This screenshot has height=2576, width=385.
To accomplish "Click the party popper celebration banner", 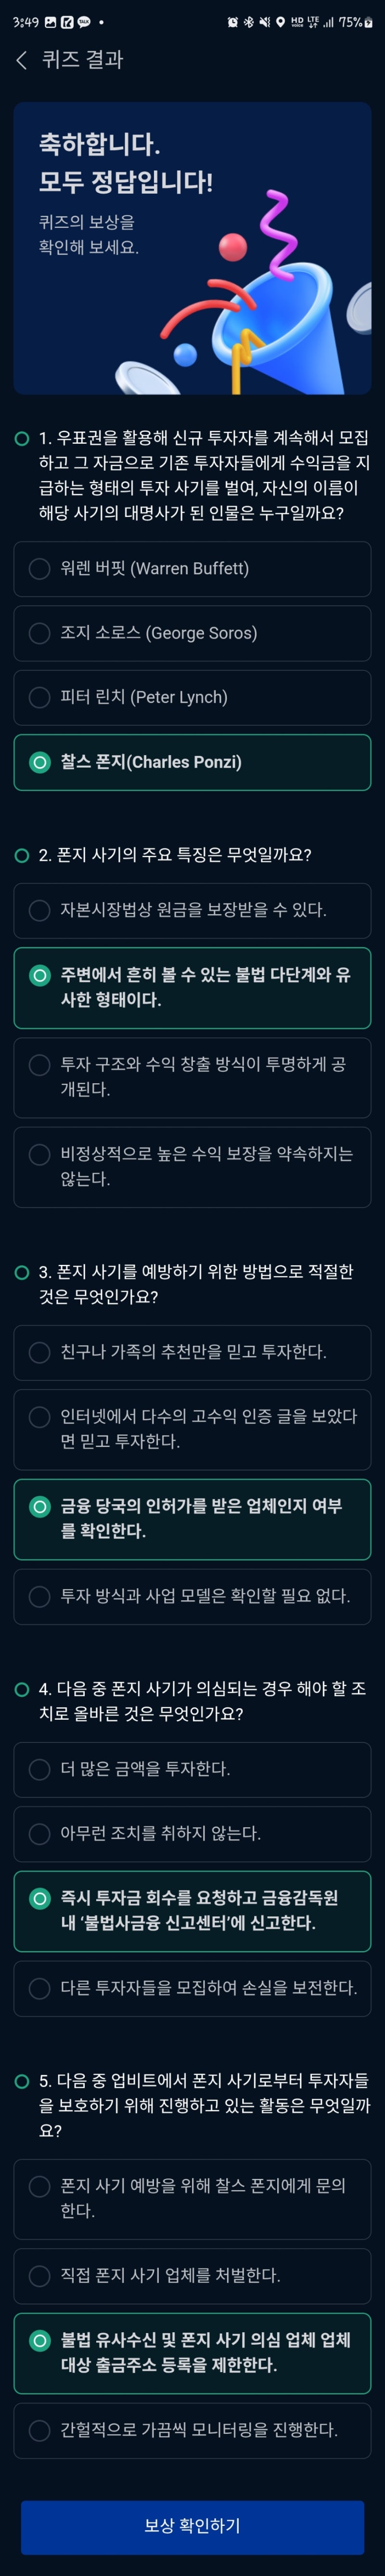I will point(192,248).
